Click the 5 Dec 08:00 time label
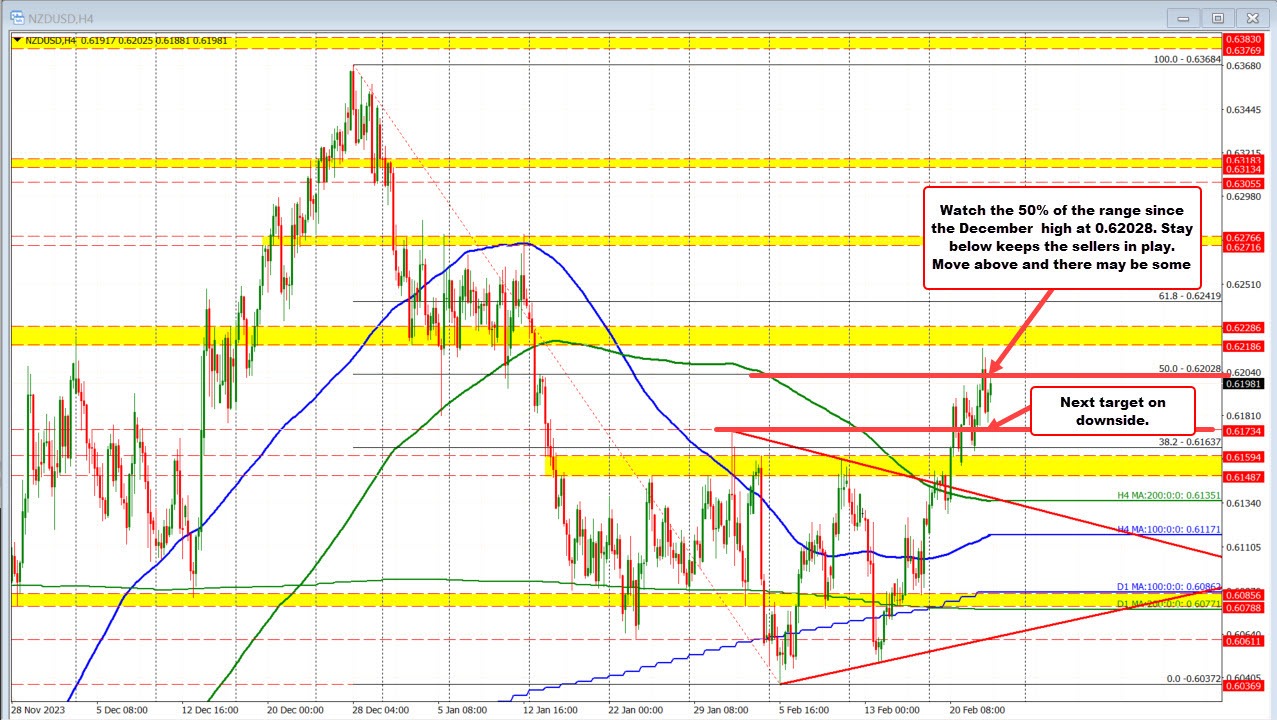 coord(124,709)
